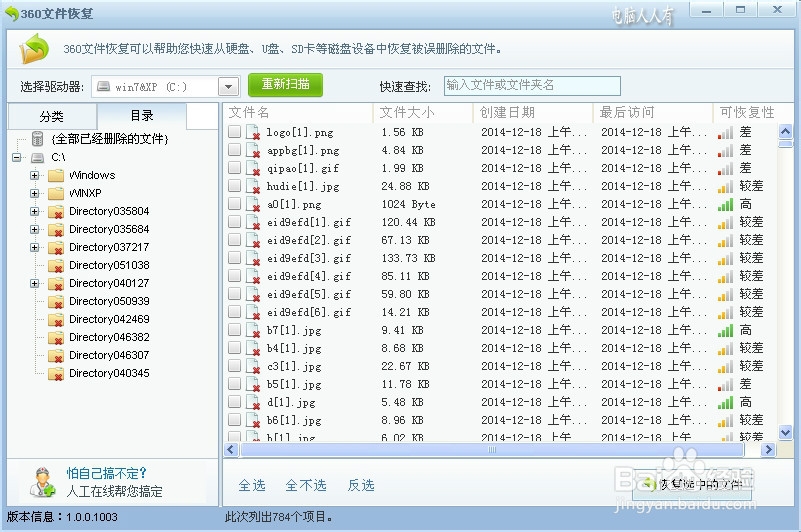Expand the Directory035804 node
The height and width of the screenshot is (532, 801).
(34, 211)
